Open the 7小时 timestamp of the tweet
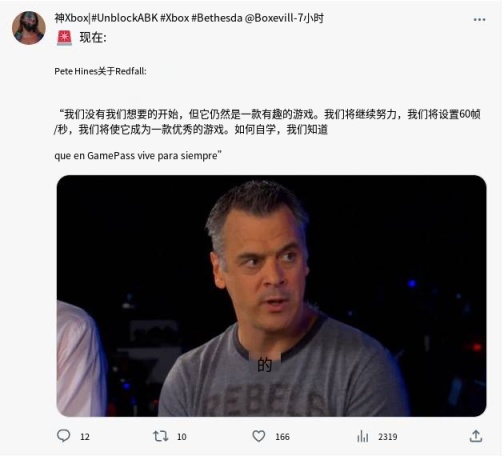 pos(311,18)
